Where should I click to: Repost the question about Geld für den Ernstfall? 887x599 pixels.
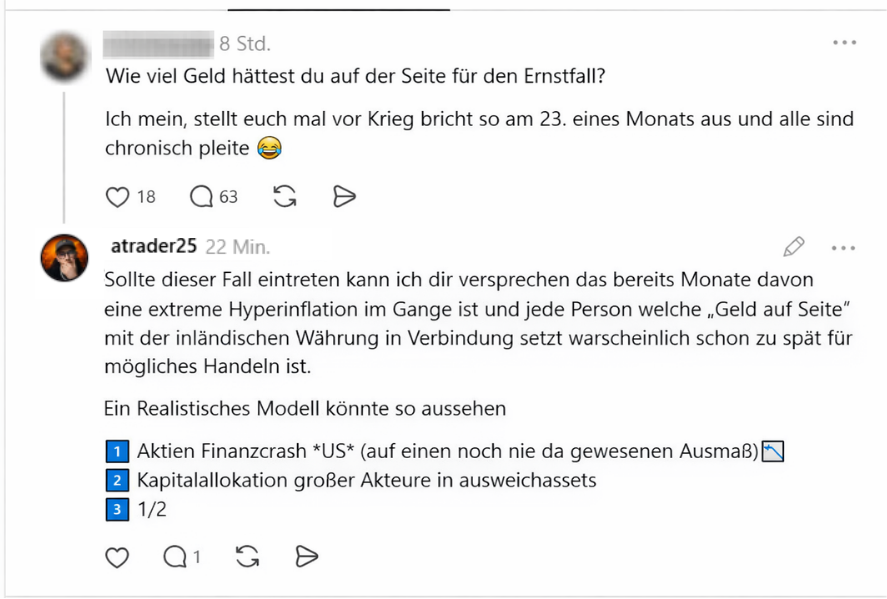point(284,197)
